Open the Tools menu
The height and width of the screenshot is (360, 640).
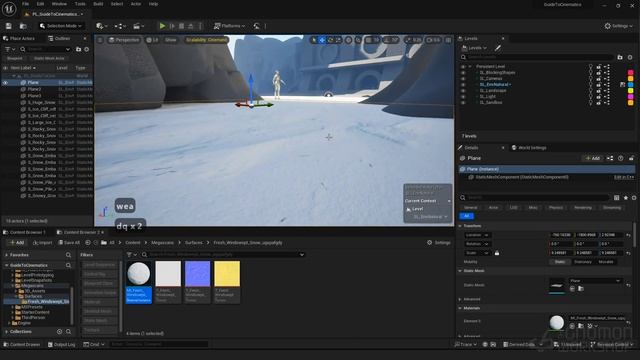click(x=80, y=4)
